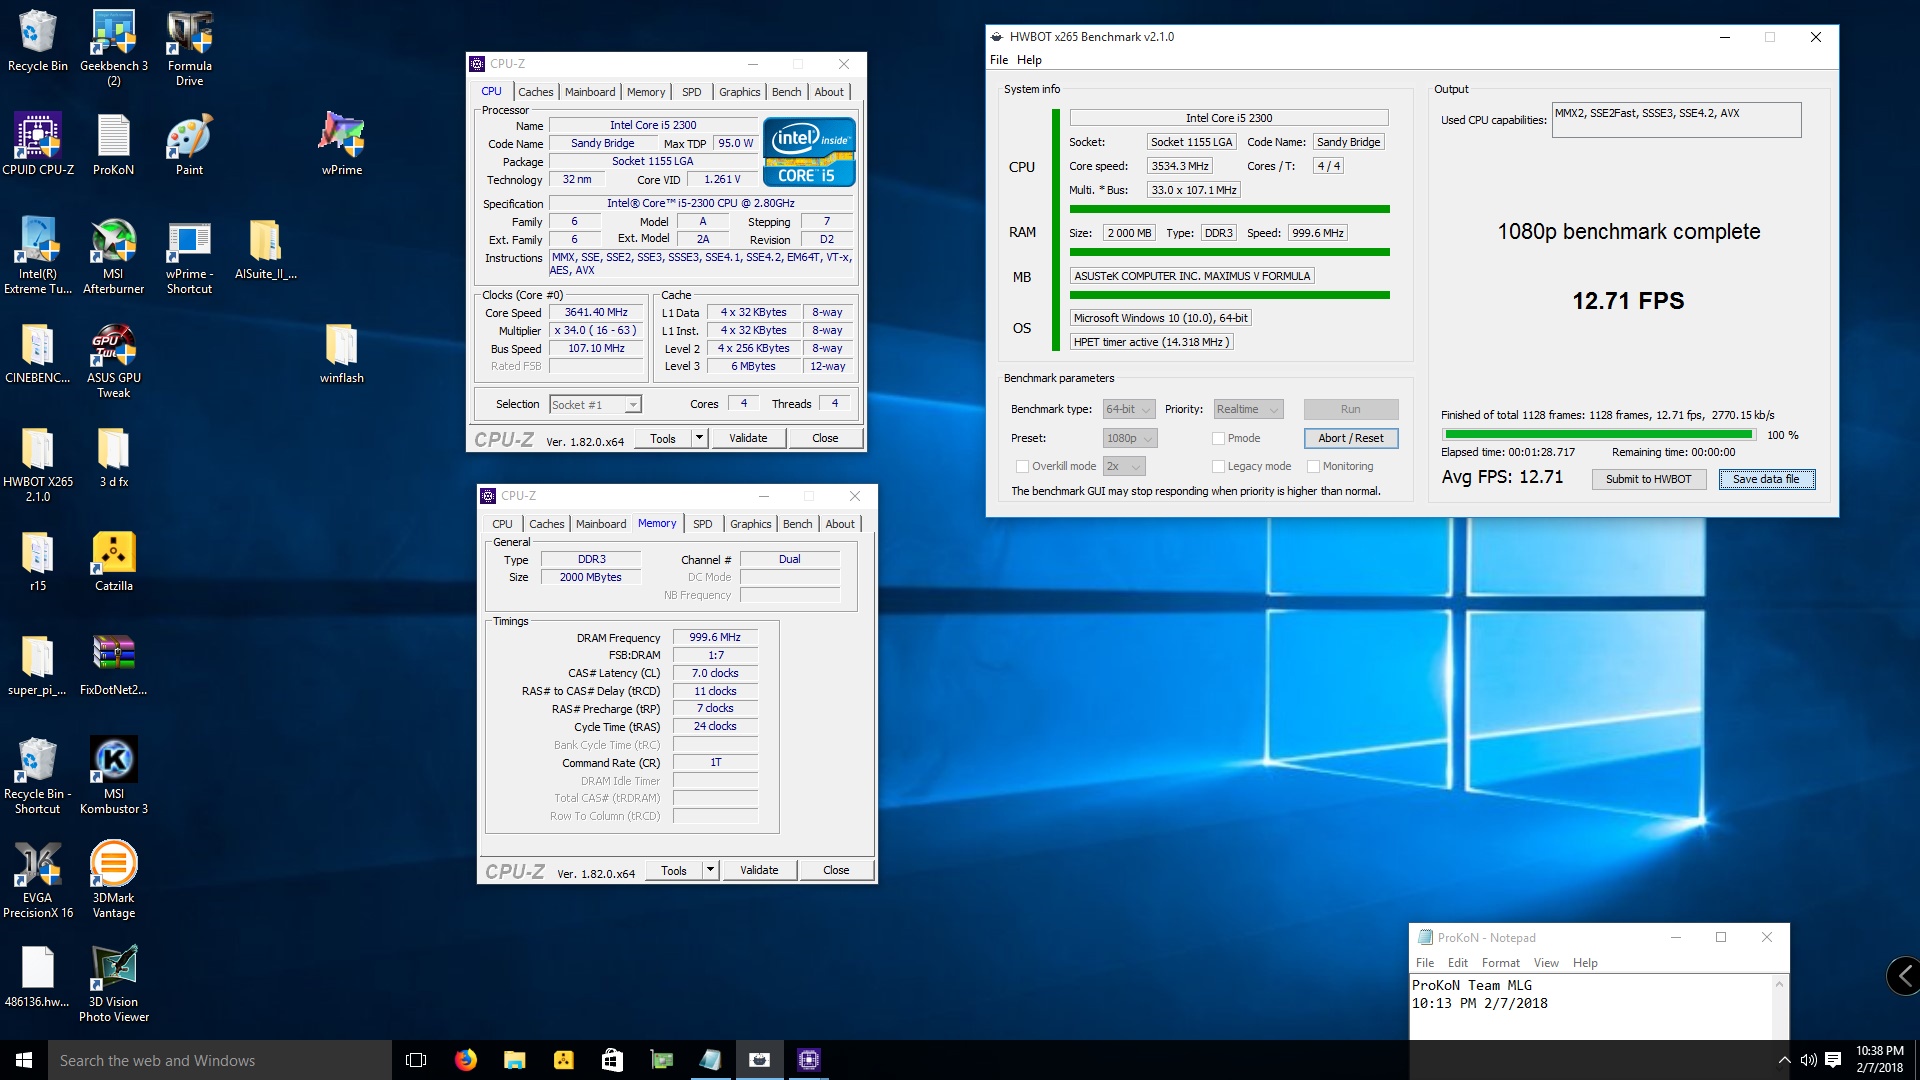
Task: Open Formula Drive desktop icon
Action: (189, 48)
